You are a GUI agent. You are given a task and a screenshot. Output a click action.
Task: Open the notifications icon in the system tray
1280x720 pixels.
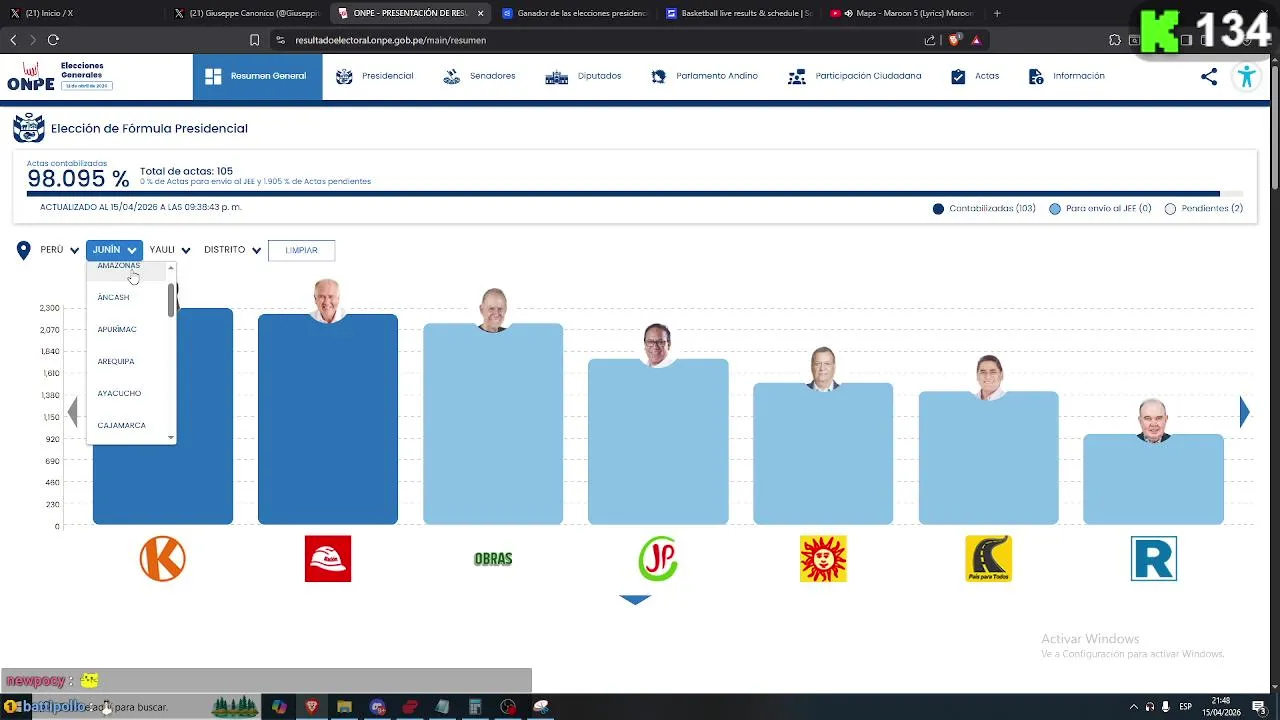tap(1259, 707)
